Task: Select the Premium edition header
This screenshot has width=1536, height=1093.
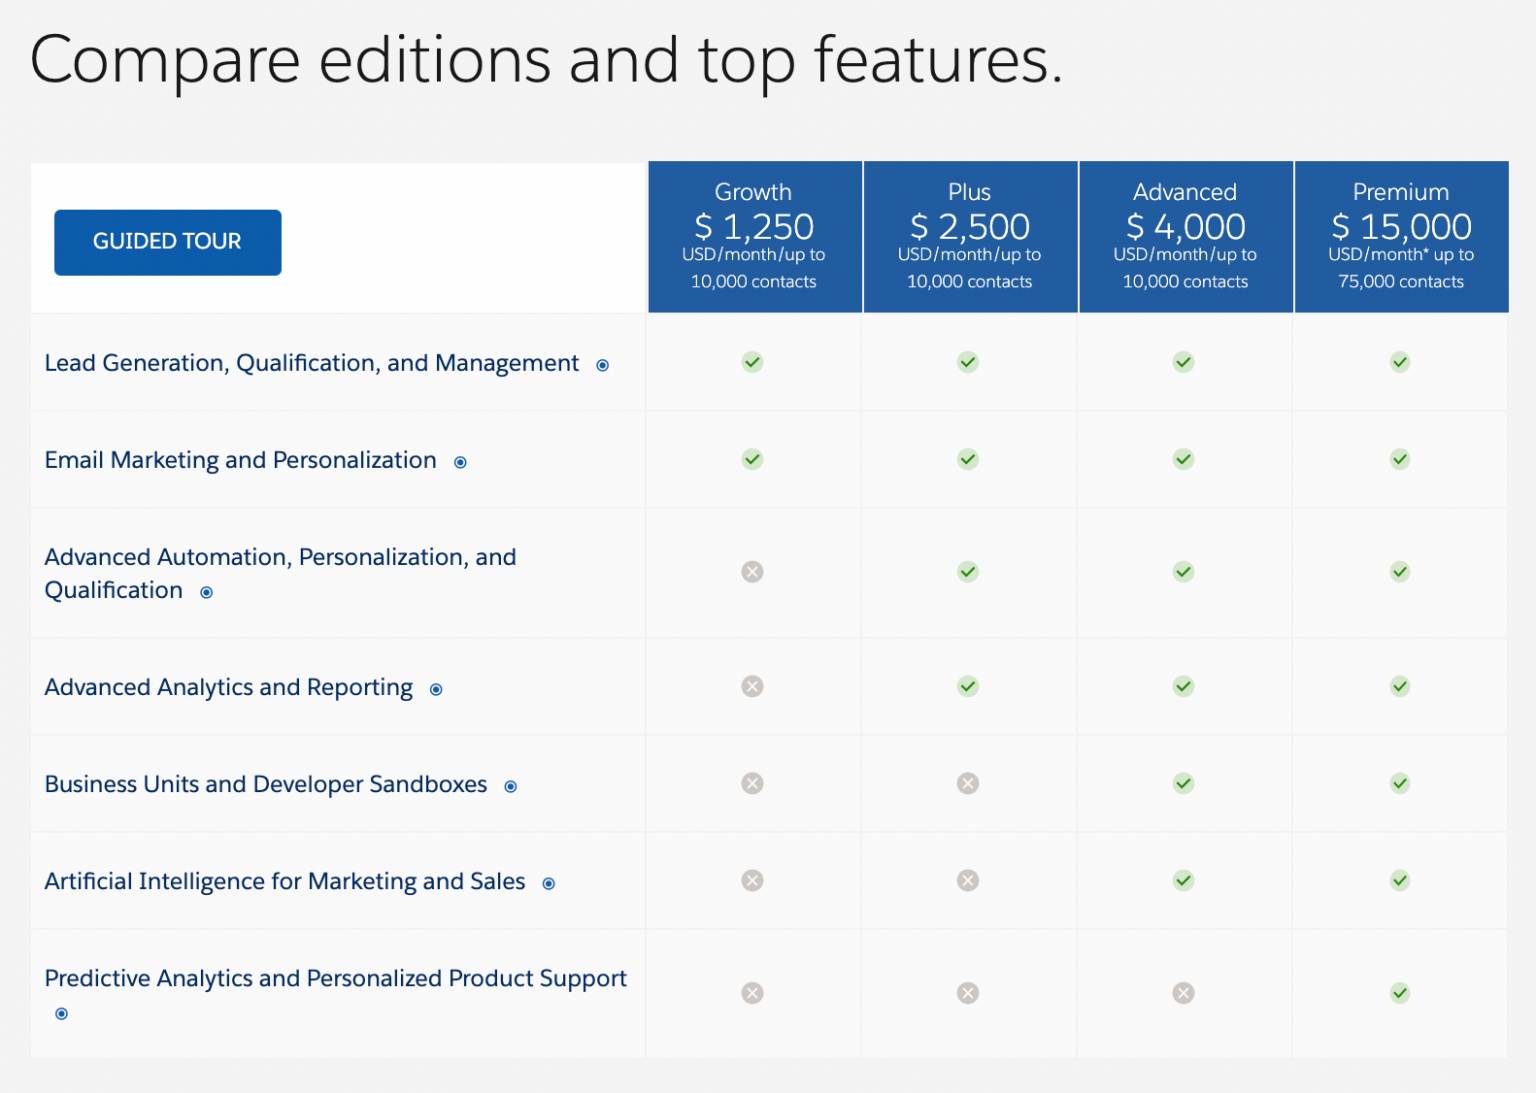Action: point(1401,237)
